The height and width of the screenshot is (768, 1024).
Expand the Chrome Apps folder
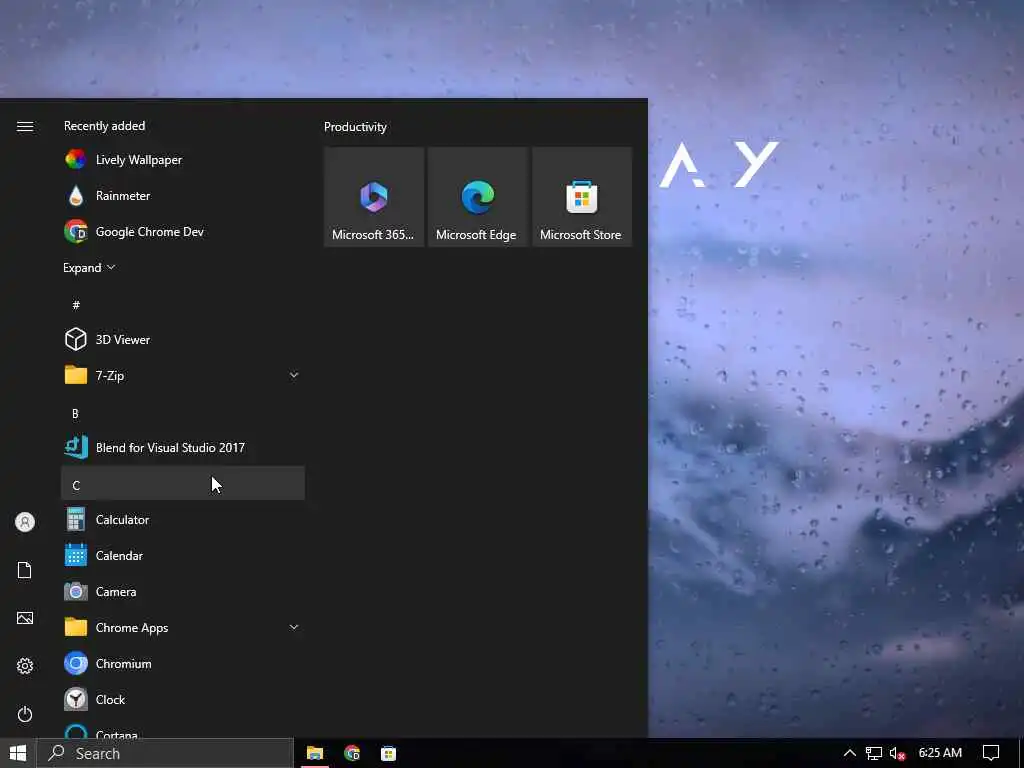[x=183, y=628]
